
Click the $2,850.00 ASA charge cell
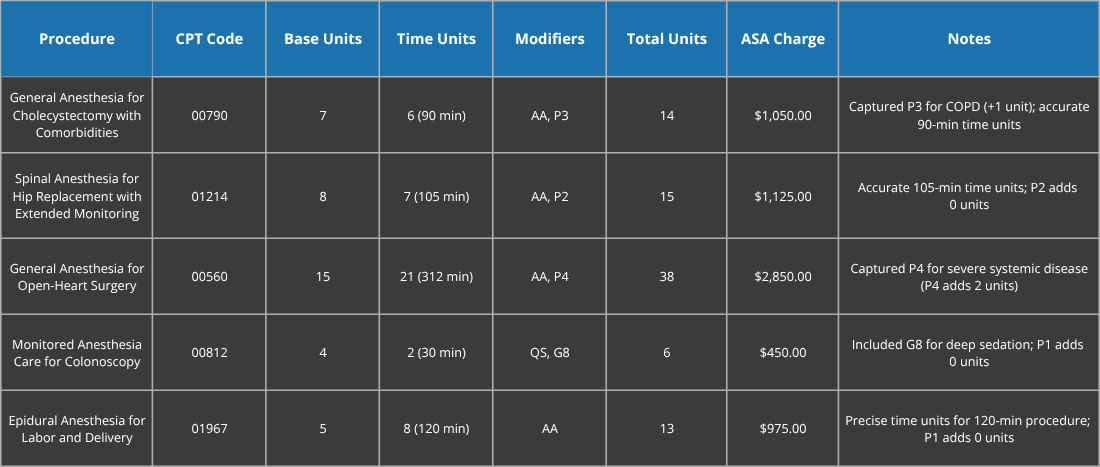point(782,277)
